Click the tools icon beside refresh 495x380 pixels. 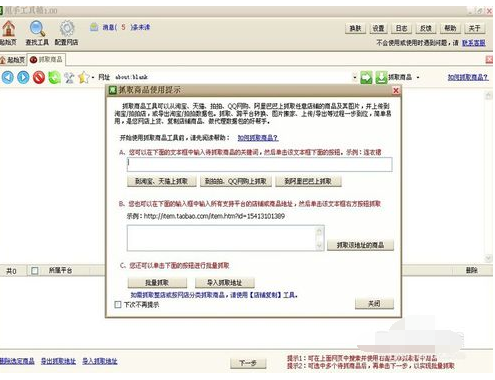point(69,77)
